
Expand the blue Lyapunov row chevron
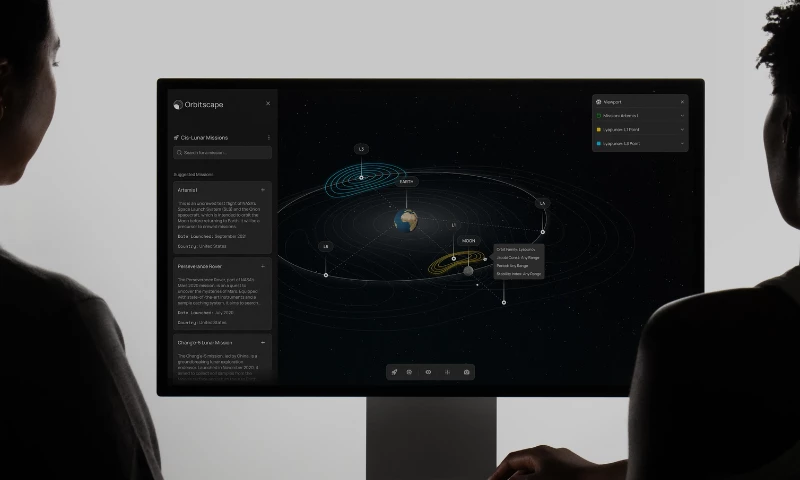coord(682,143)
